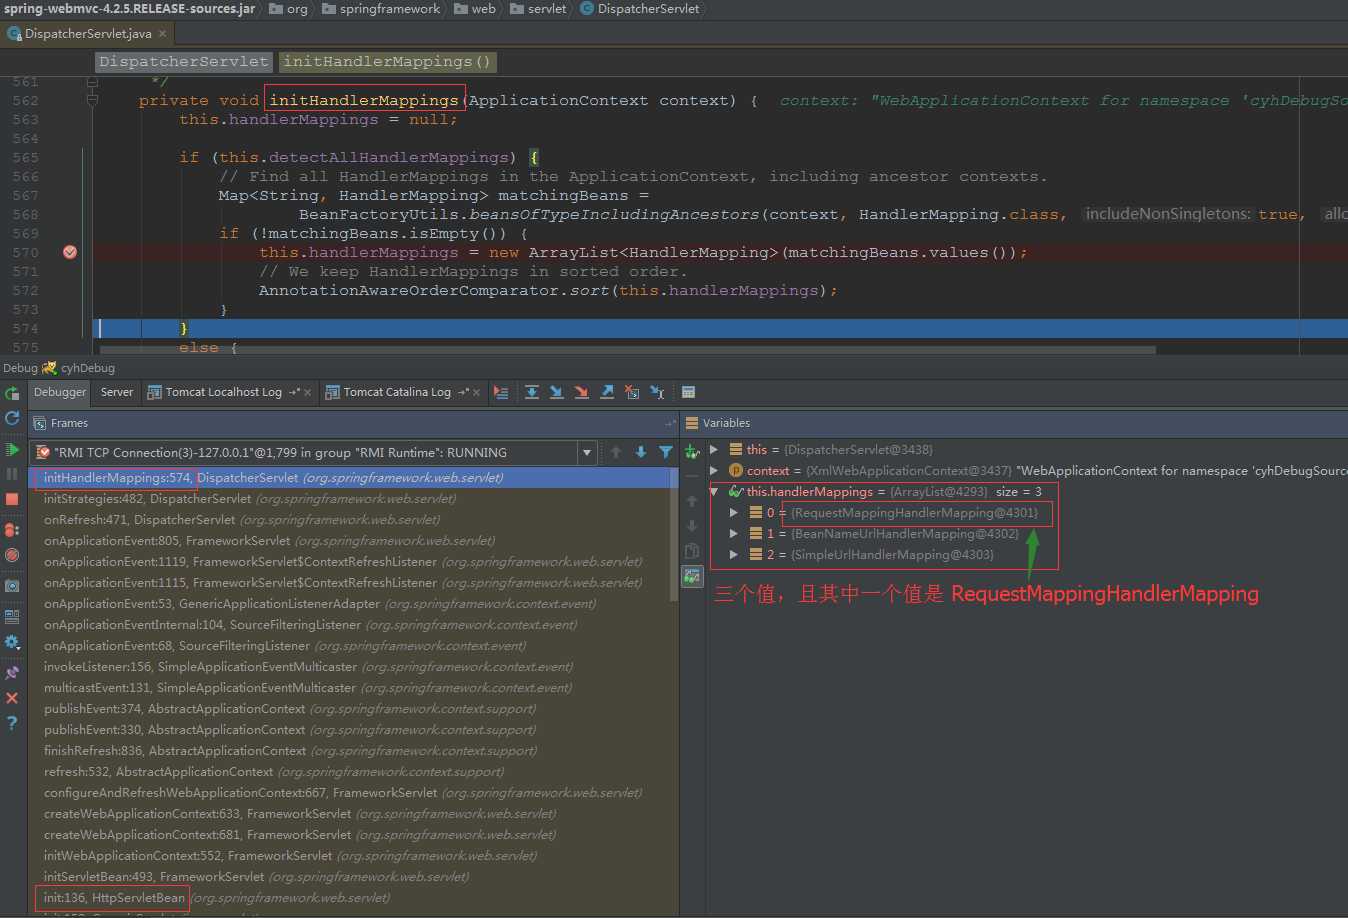Screen dimensions: 1348x918
Task: Select finishRefresh:836 stack frame
Action: (x=349, y=750)
